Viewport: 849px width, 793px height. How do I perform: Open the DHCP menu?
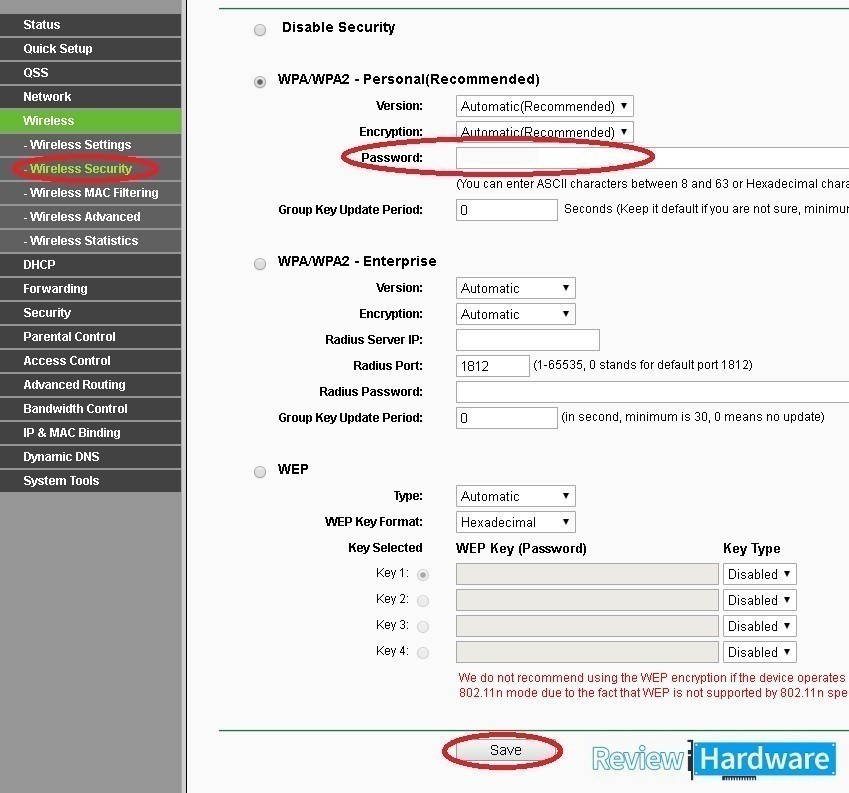click(x=90, y=265)
